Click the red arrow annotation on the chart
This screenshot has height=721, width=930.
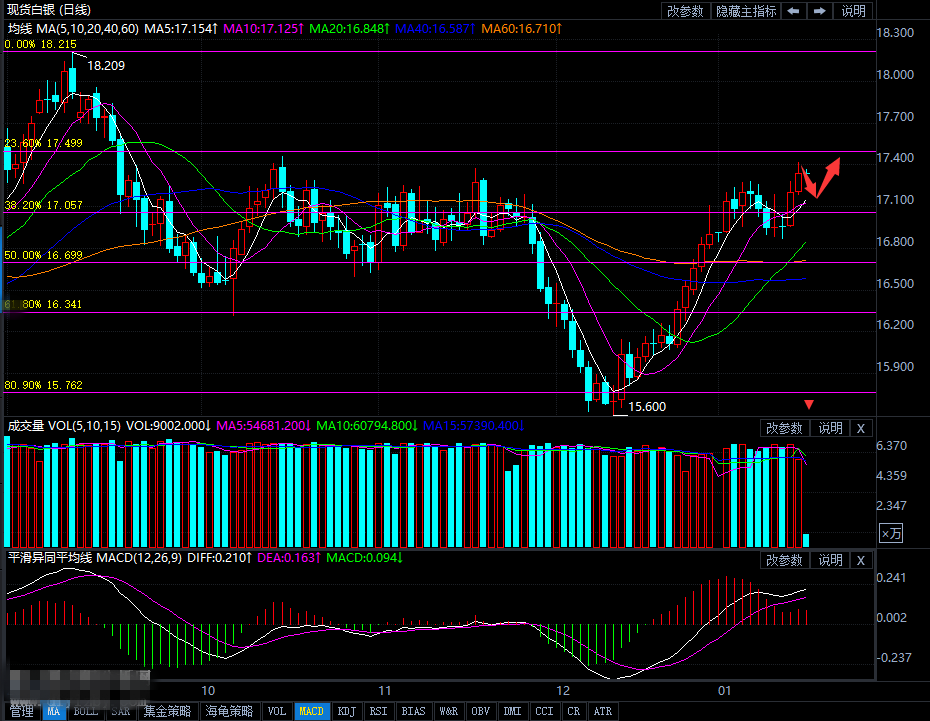(823, 177)
